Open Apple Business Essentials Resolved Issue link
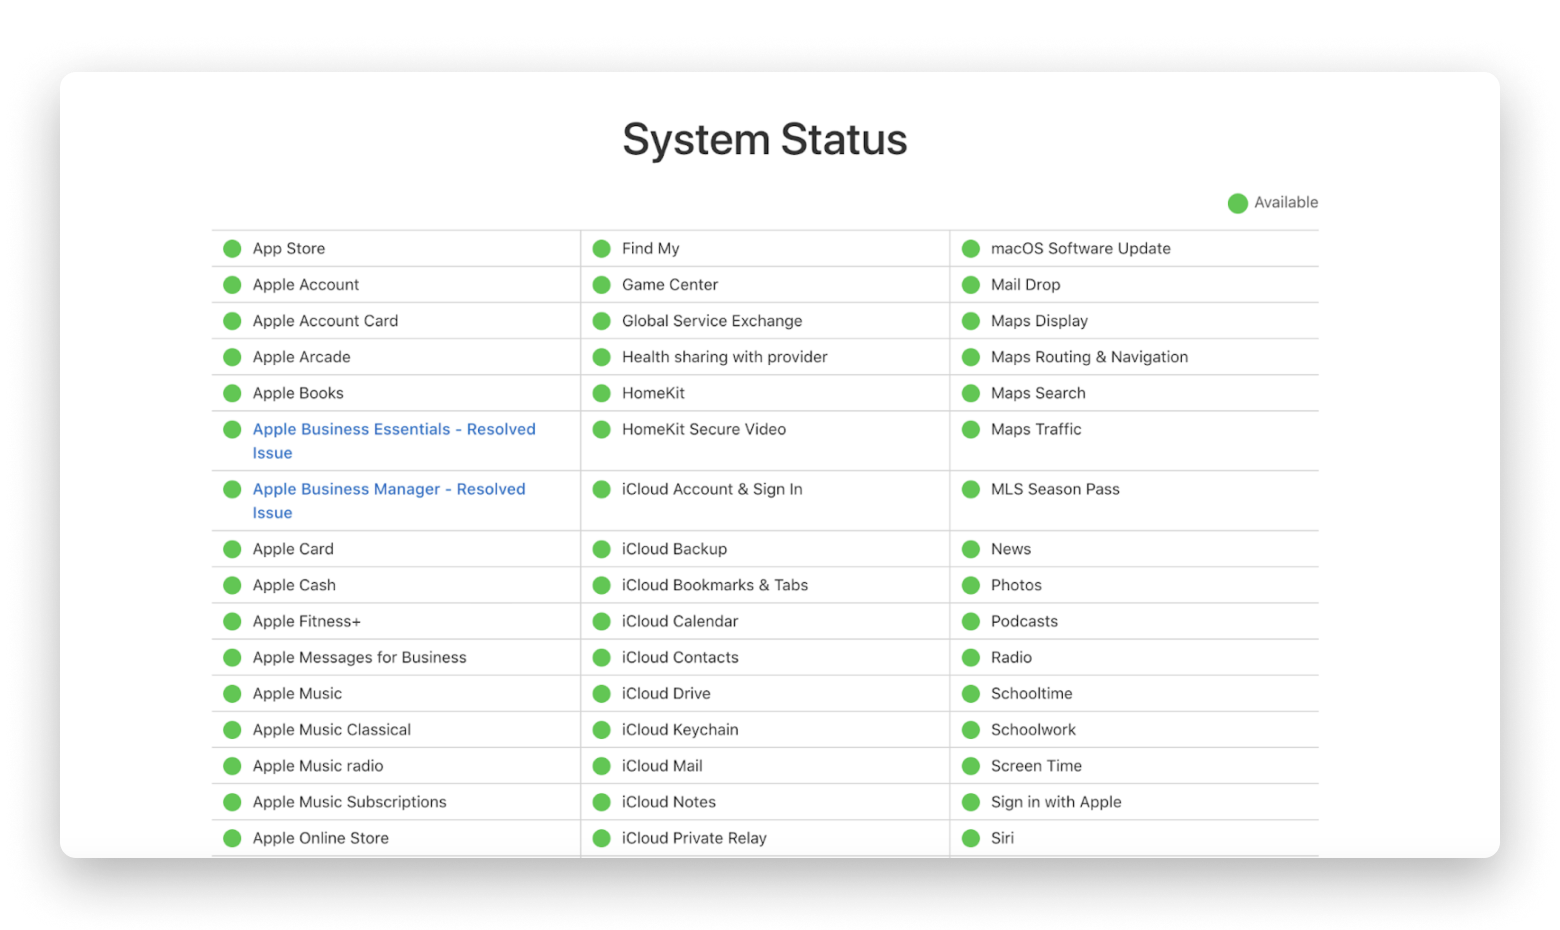The height and width of the screenshot is (930, 1560). (x=394, y=440)
